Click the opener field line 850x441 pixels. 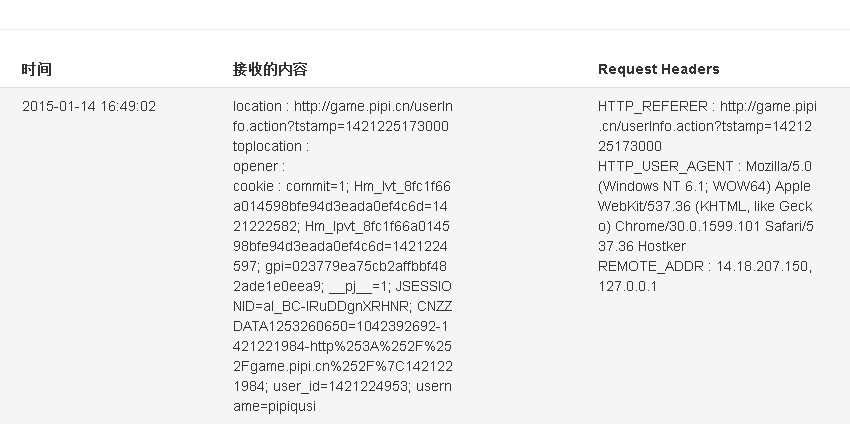259,166
